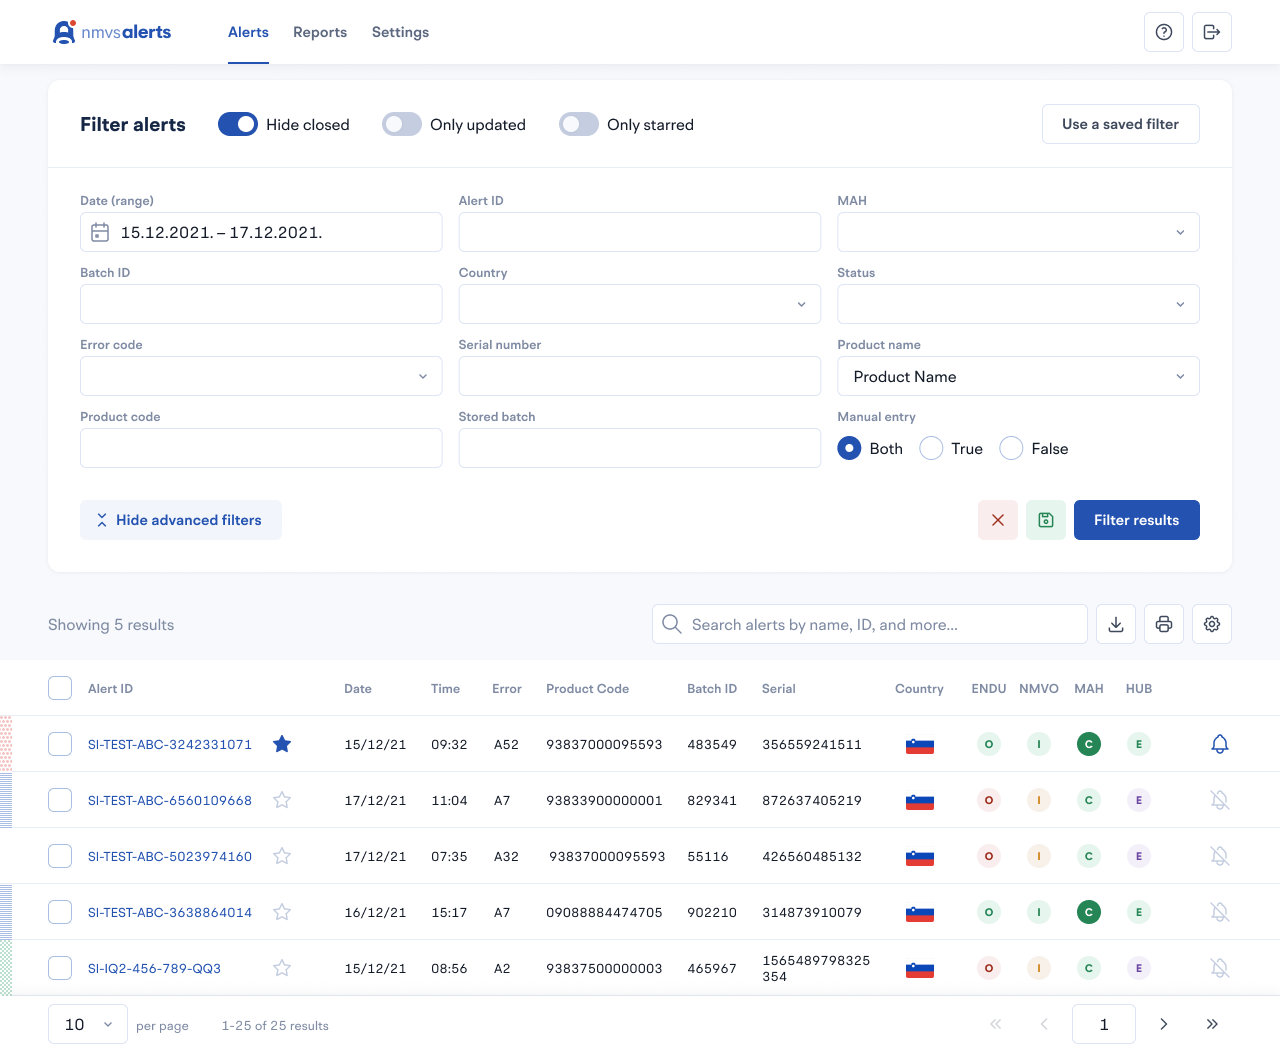Select True for Manual entry

coord(932,448)
